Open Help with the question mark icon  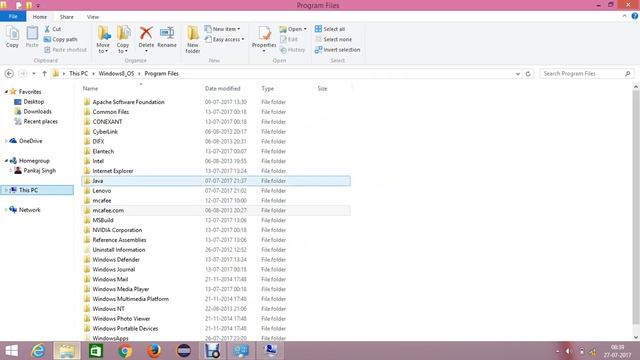tap(635, 16)
